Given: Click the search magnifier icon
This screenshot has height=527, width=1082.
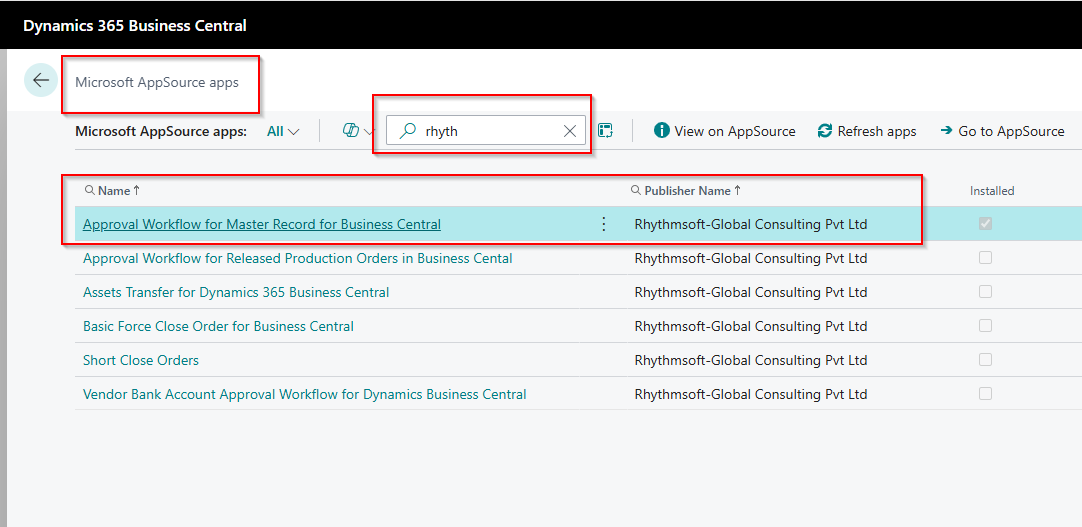Looking at the screenshot, I should click(408, 130).
